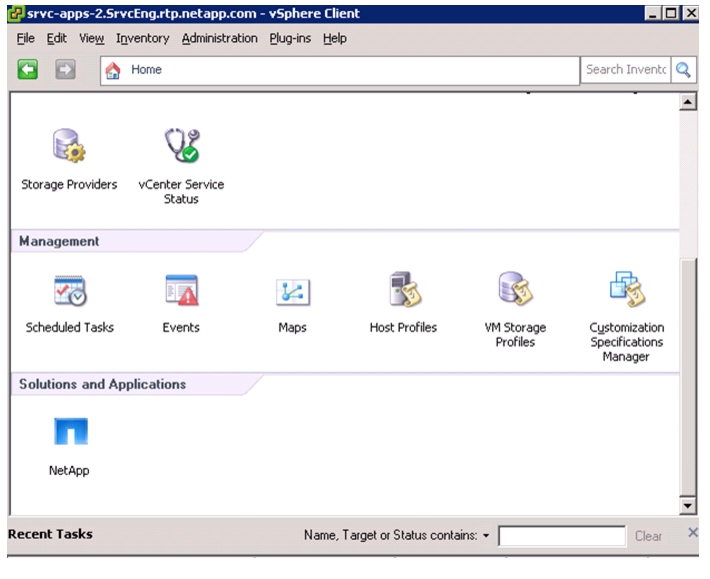710x579 pixels.
Task: Maximize the vSphere Client window
Action: click(672, 14)
